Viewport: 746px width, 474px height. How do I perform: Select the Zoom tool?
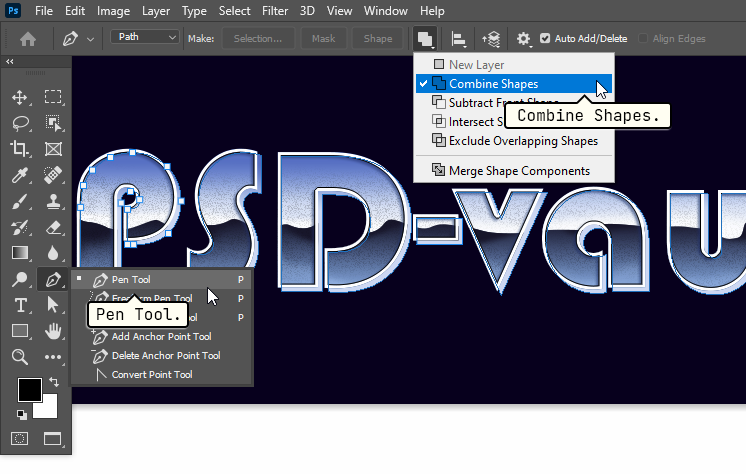(20, 357)
